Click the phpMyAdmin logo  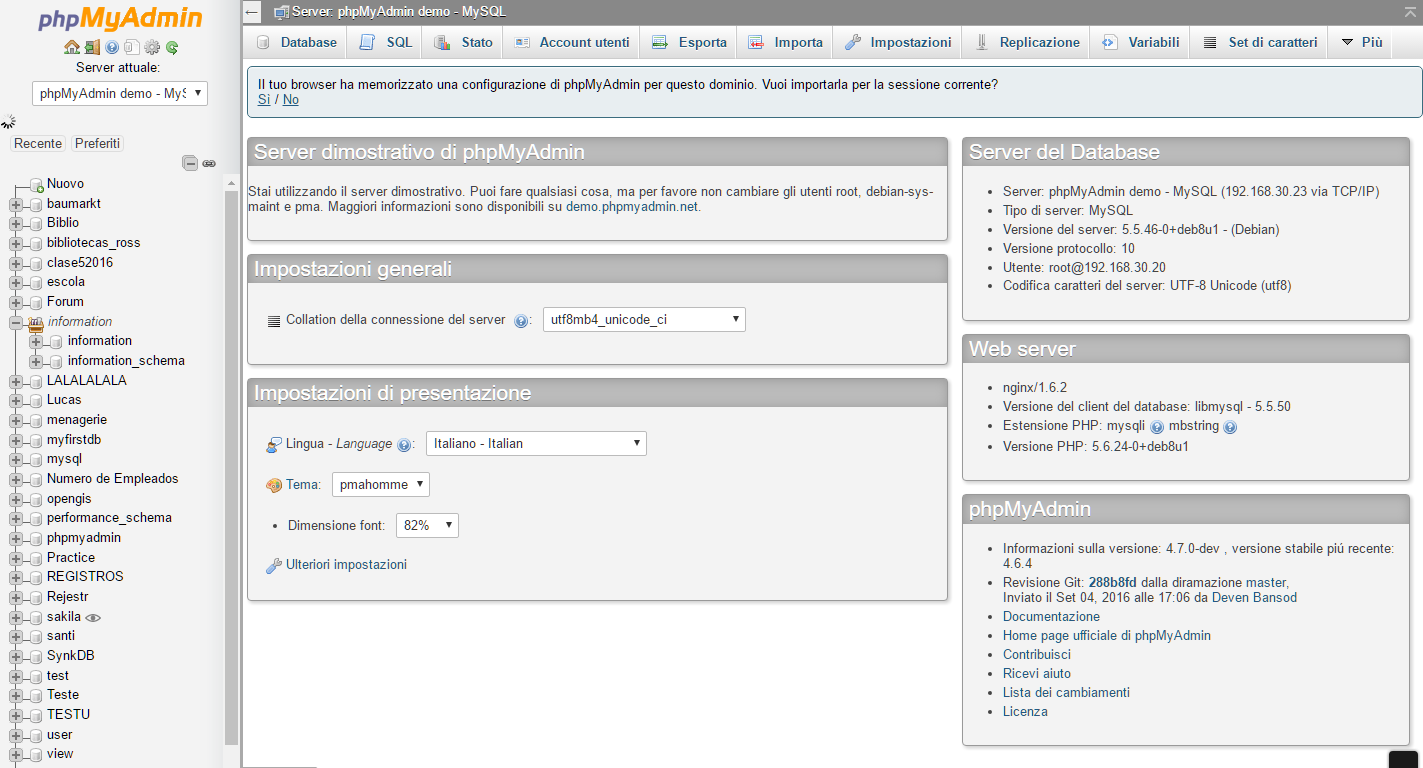click(x=120, y=18)
